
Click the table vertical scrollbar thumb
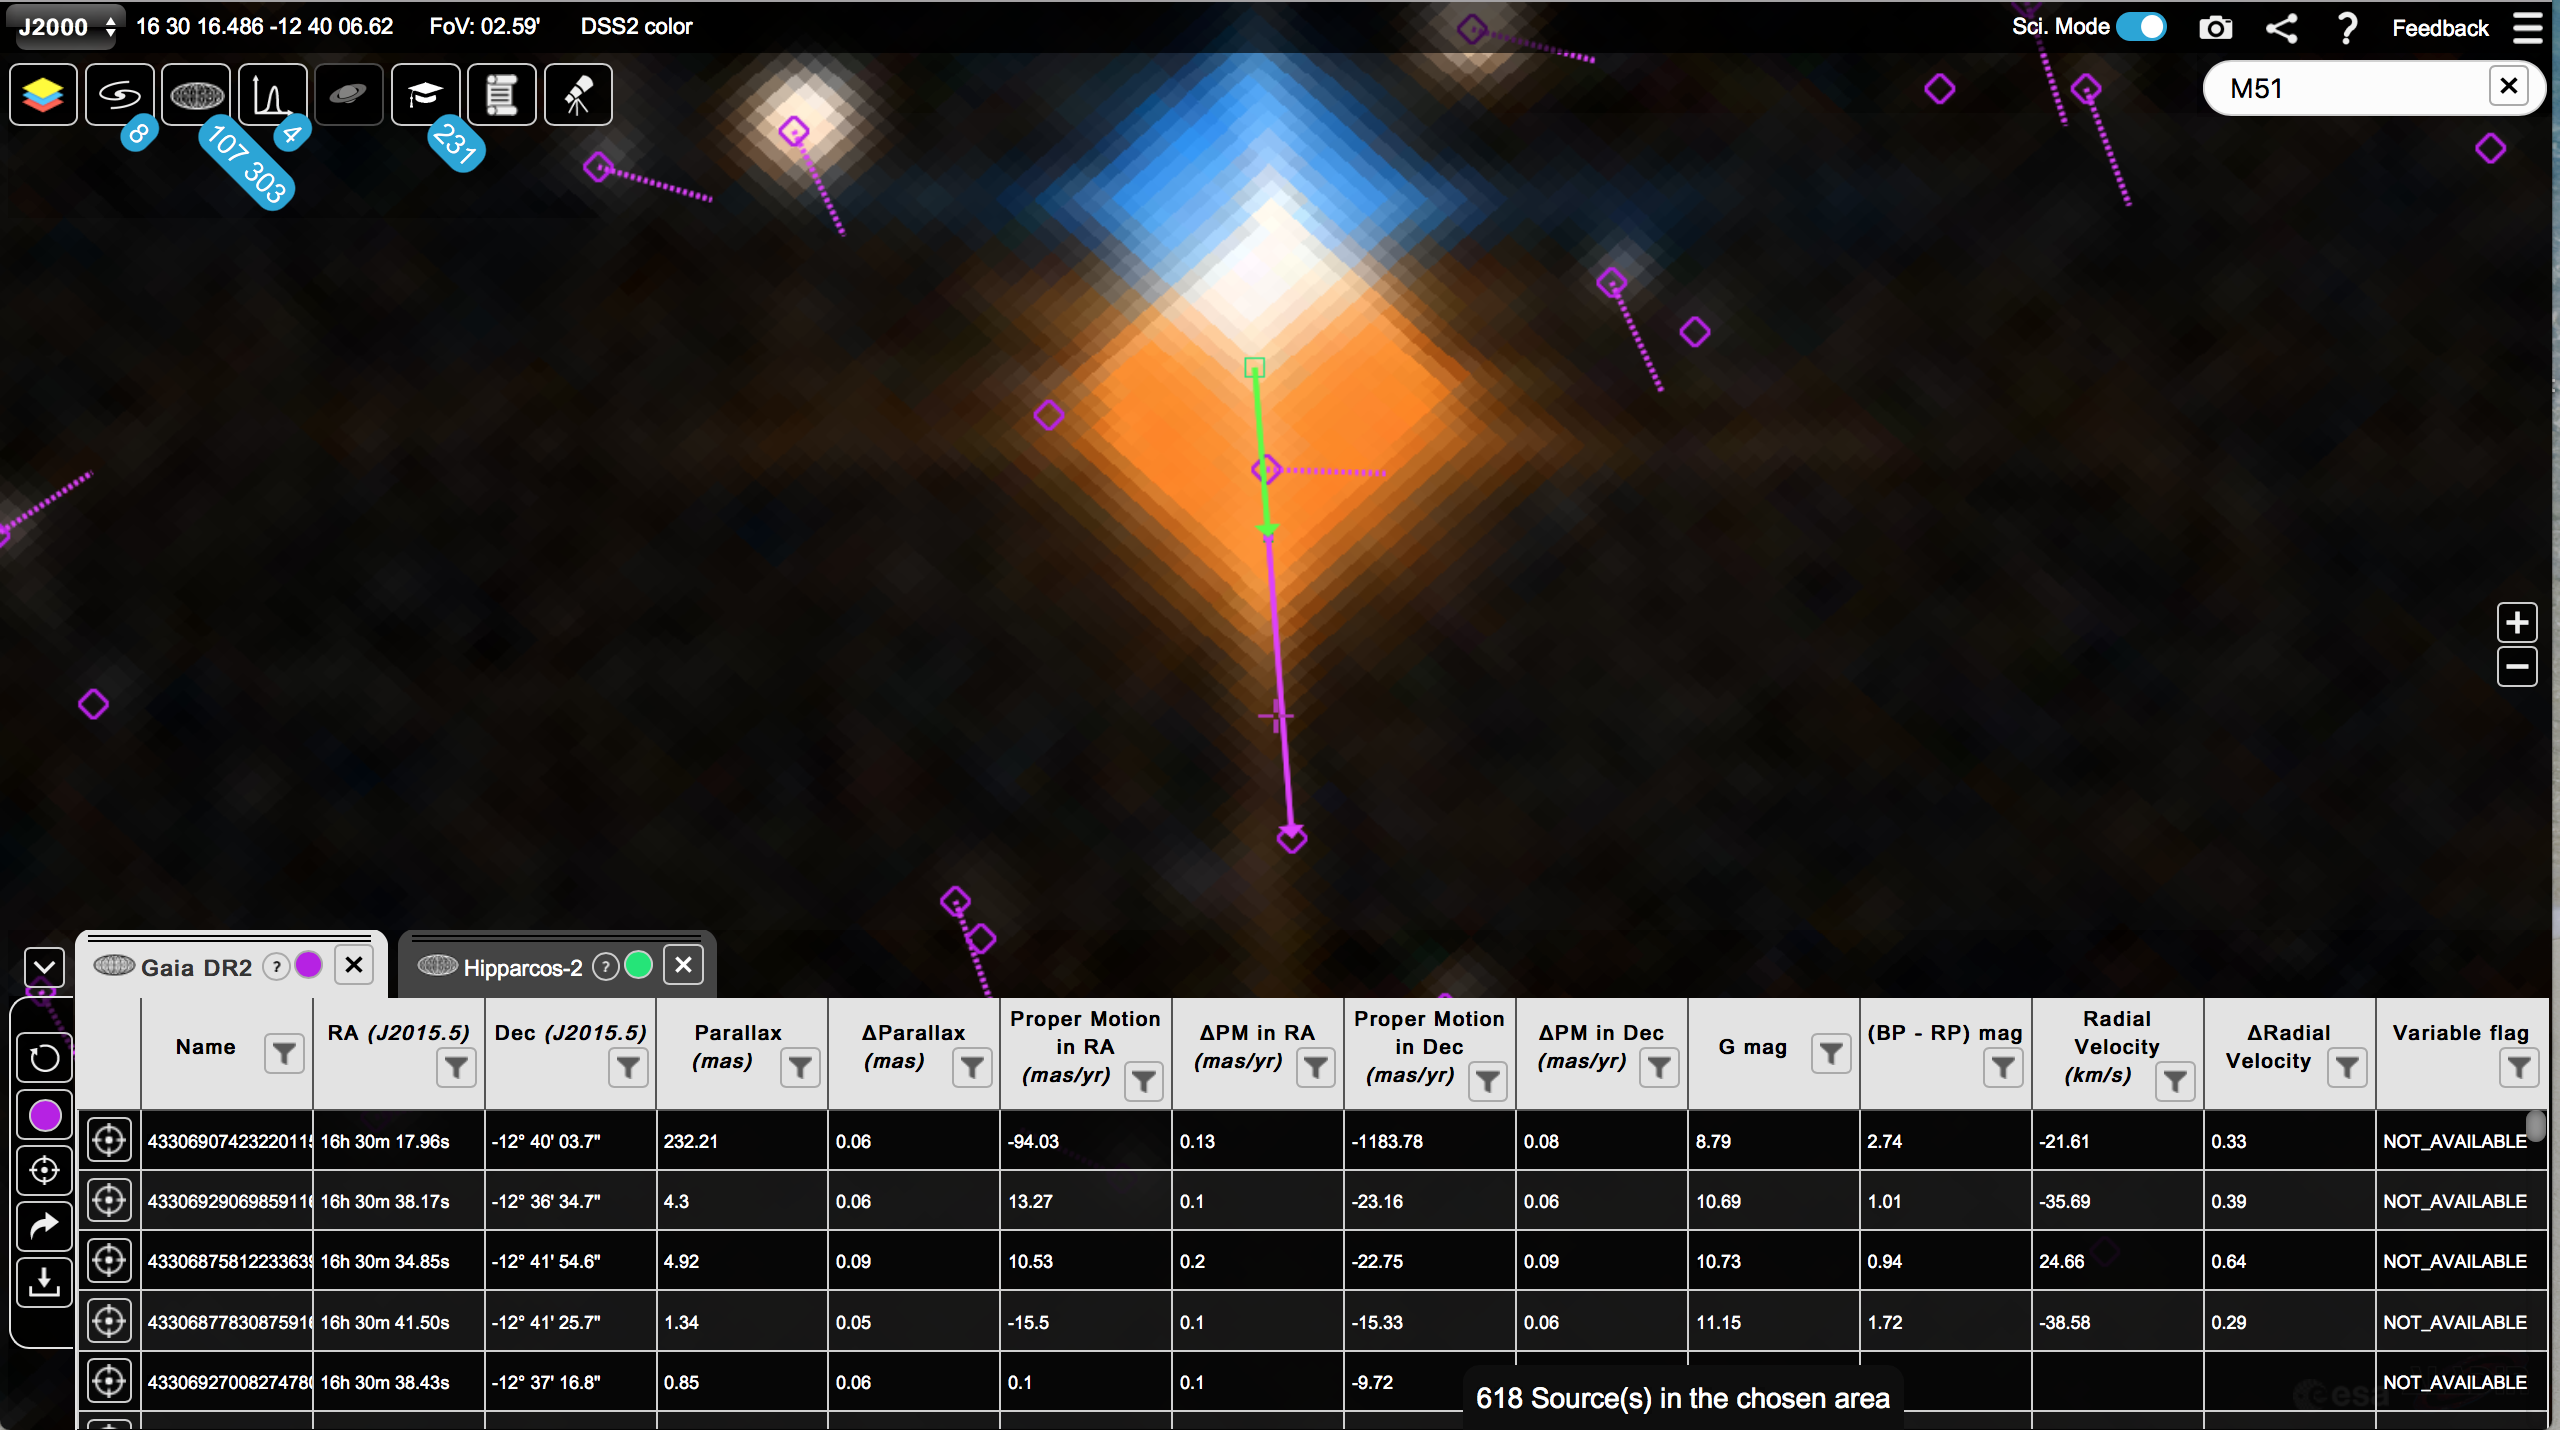click(x=2535, y=1126)
